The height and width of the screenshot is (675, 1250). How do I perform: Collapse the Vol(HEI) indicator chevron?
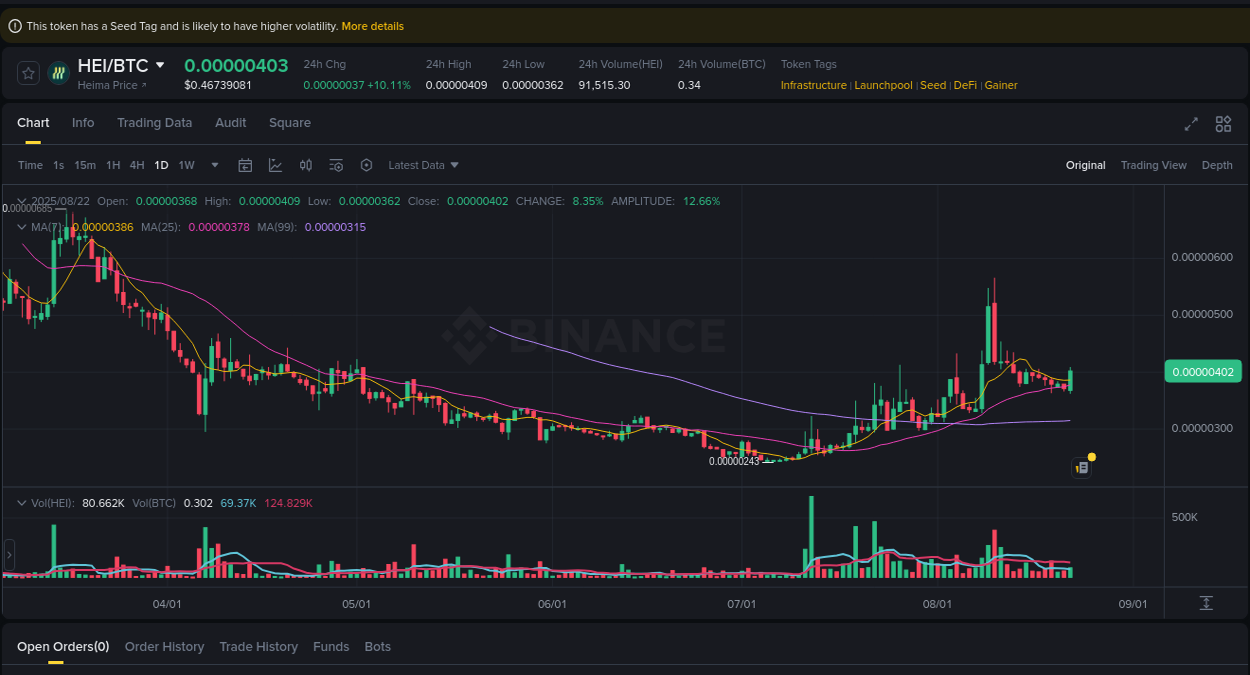pyautogui.click(x=22, y=503)
